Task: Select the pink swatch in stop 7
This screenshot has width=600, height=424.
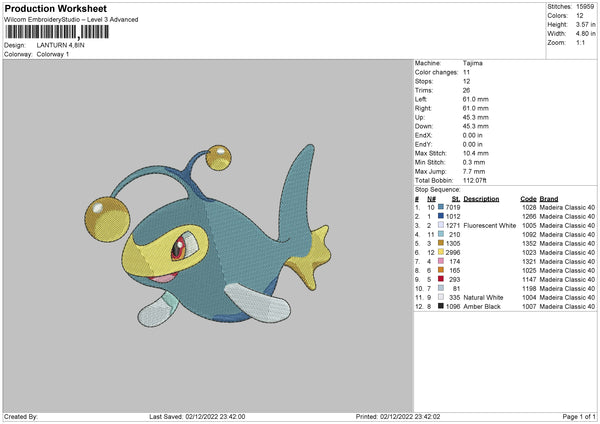Action: tap(441, 262)
